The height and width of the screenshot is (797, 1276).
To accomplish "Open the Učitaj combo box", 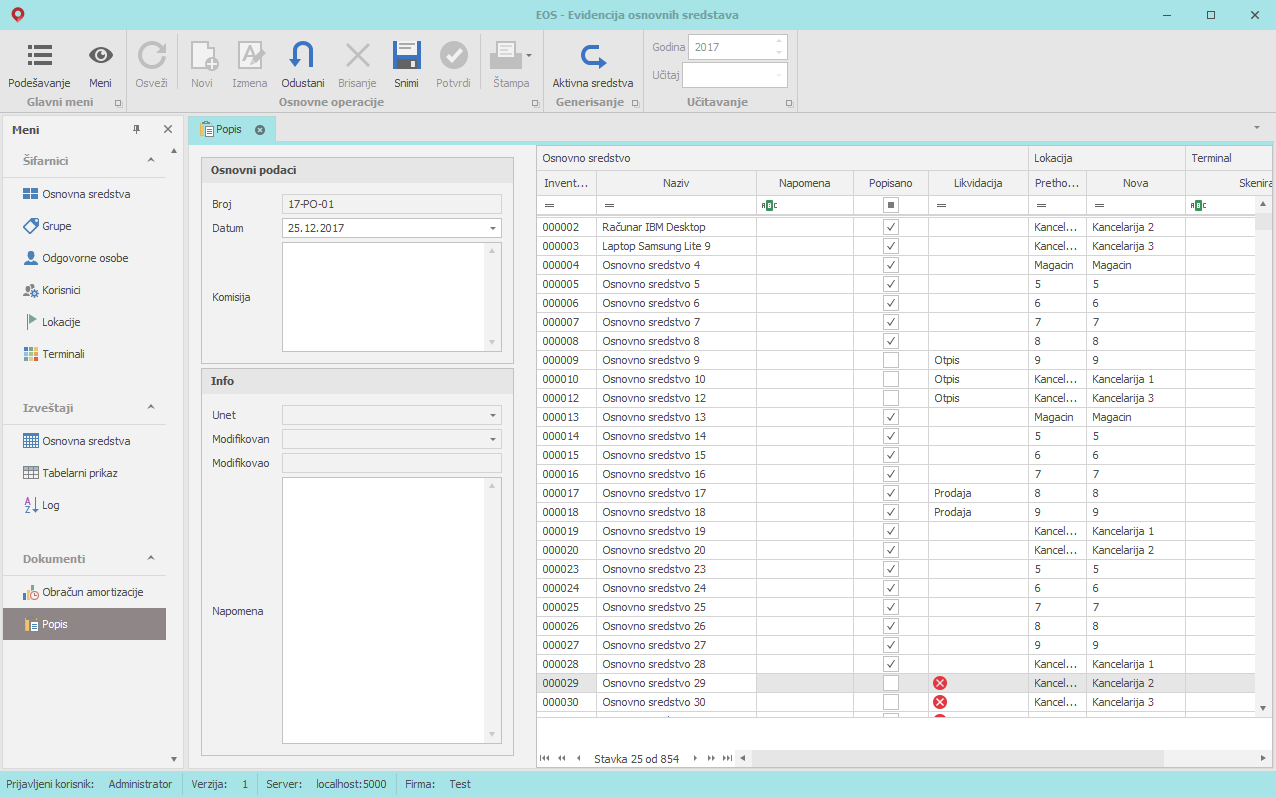I will [735, 75].
